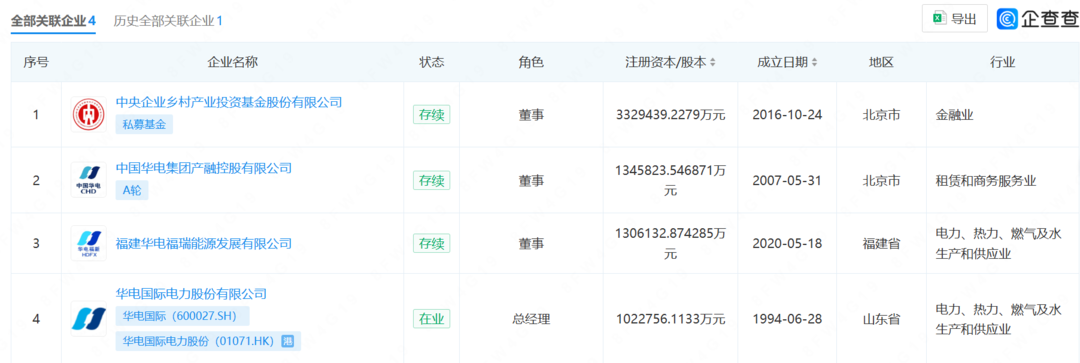This screenshot has width=1080, height=363.
Task: Click the 地区 column header
Action: point(881,62)
